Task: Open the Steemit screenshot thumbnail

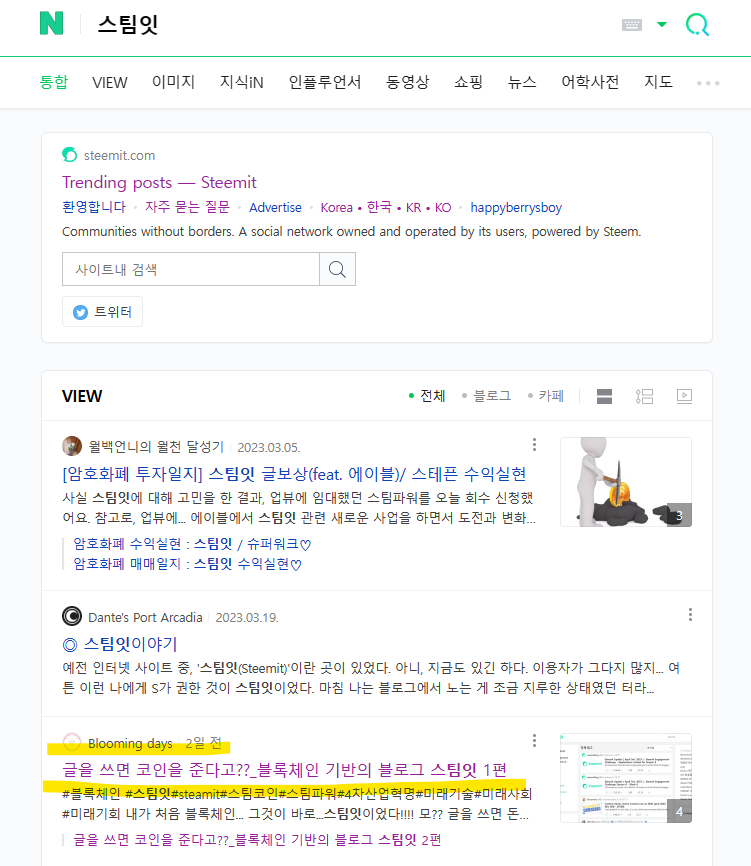Action: coord(626,778)
